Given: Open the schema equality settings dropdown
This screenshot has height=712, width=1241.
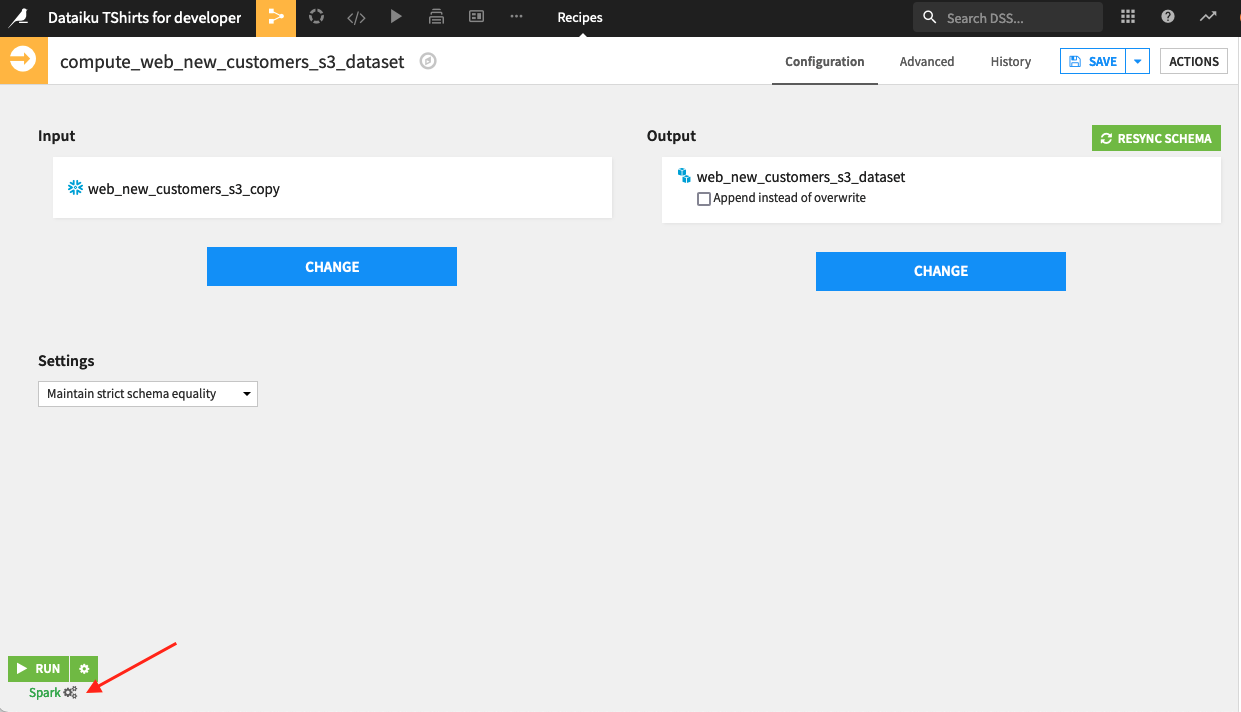Looking at the screenshot, I should pos(148,394).
